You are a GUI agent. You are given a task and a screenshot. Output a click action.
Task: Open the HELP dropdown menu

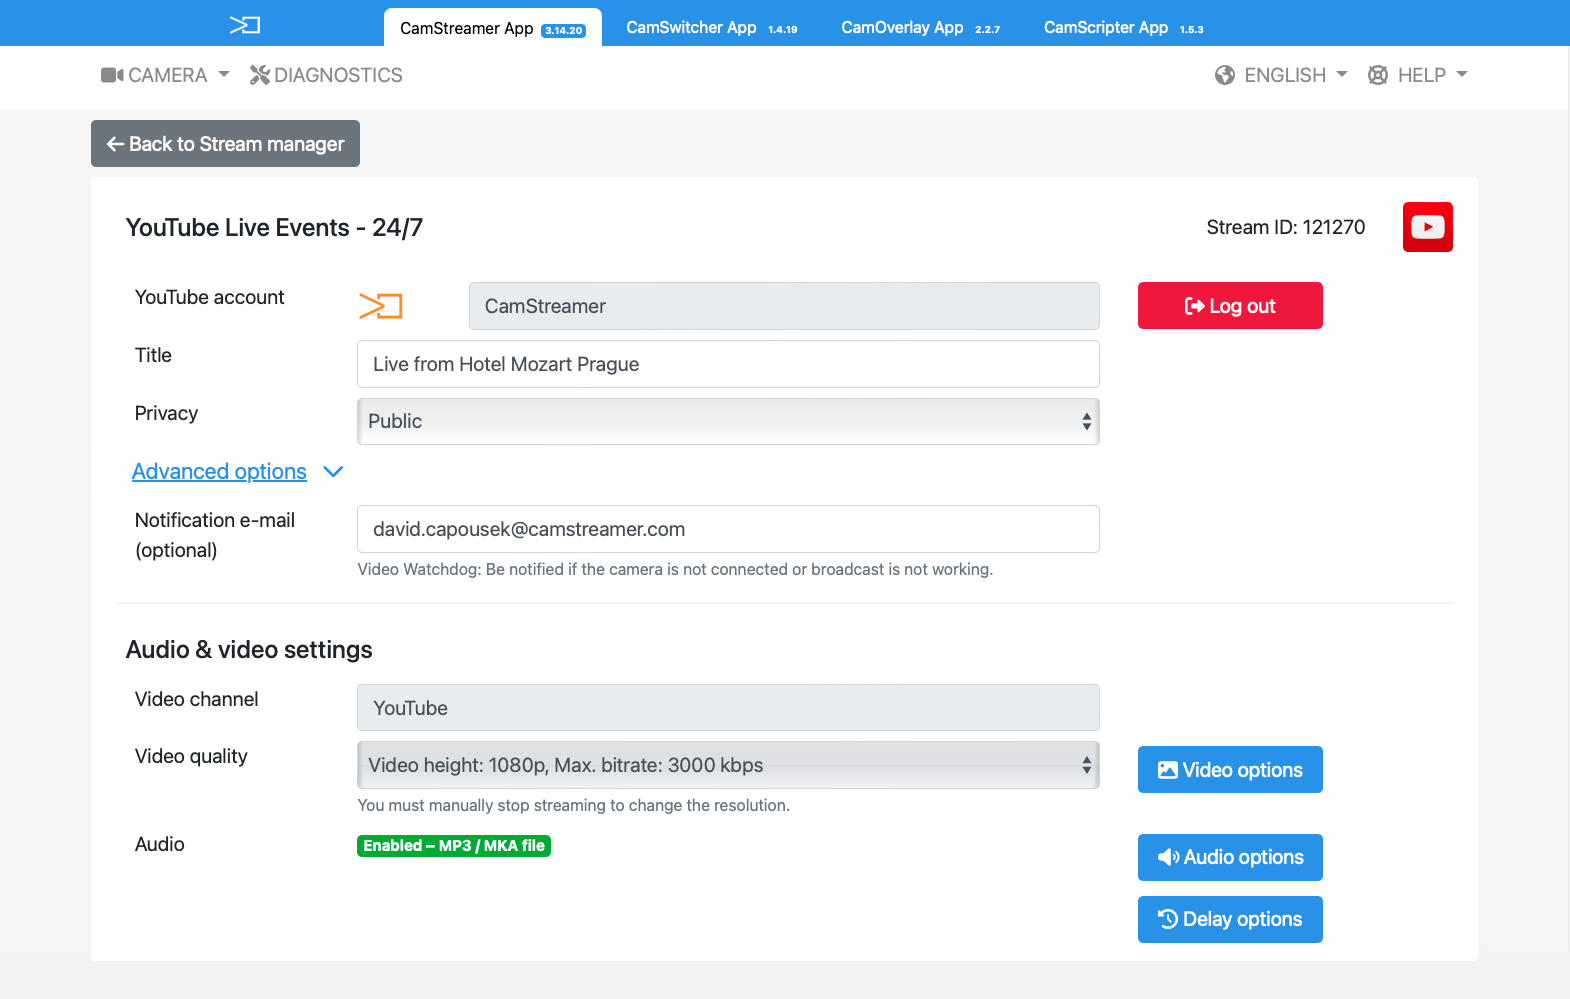pos(1417,75)
